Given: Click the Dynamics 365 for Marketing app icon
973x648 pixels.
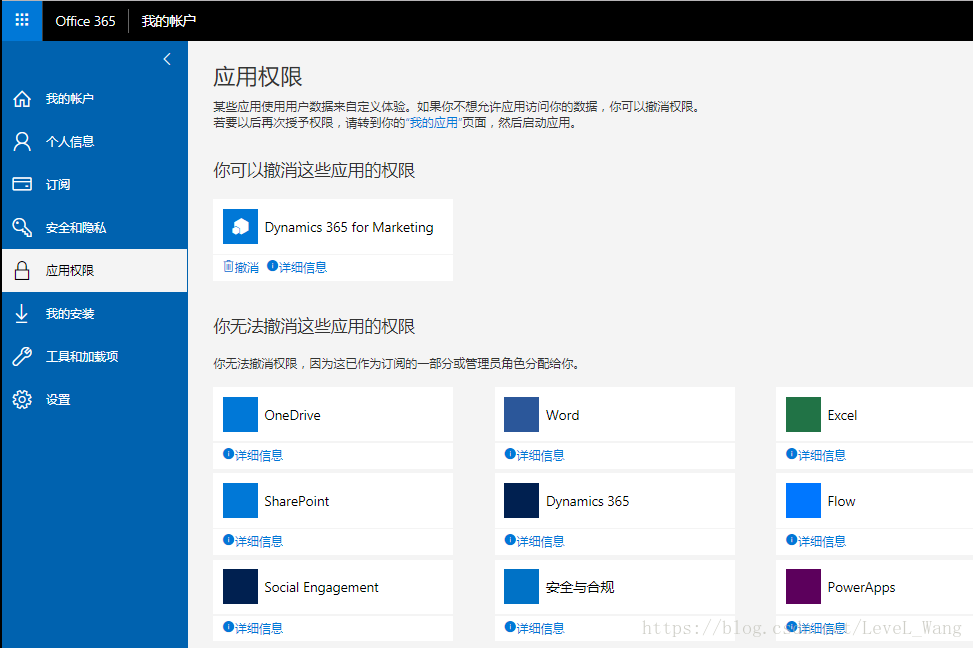Looking at the screenshot, I should [240, 227].
